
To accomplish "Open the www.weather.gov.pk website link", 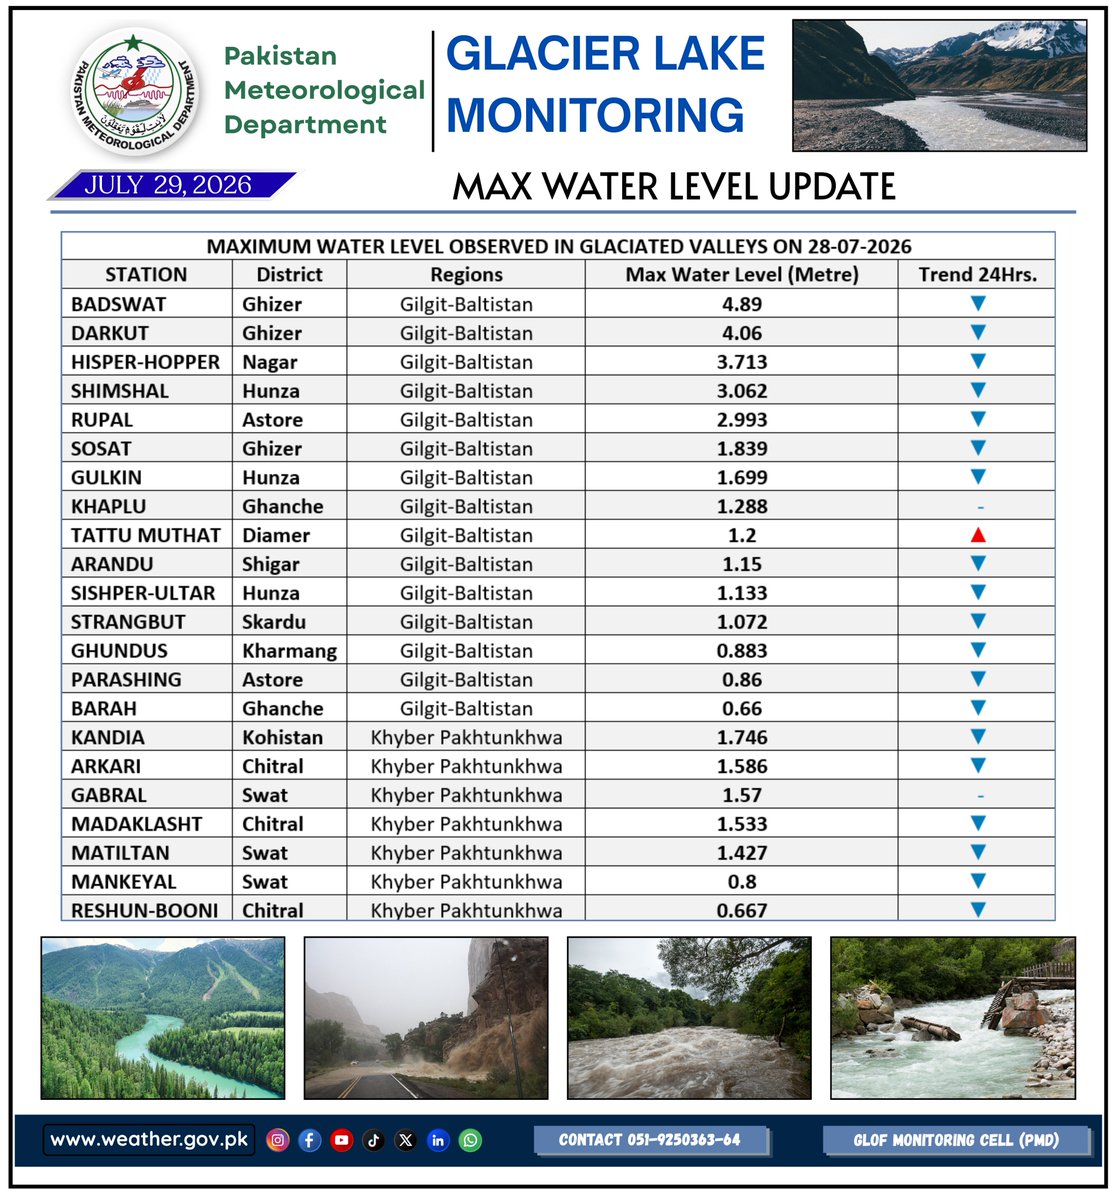I will pos(149,1140).
